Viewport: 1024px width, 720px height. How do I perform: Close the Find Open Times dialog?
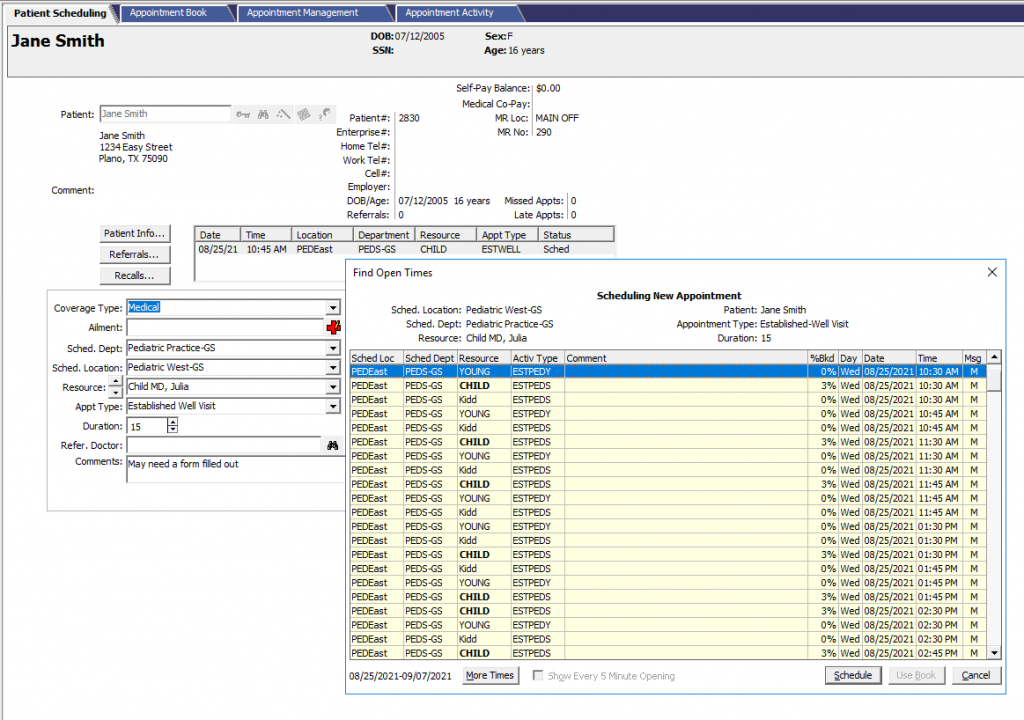(x=992, y=272)
